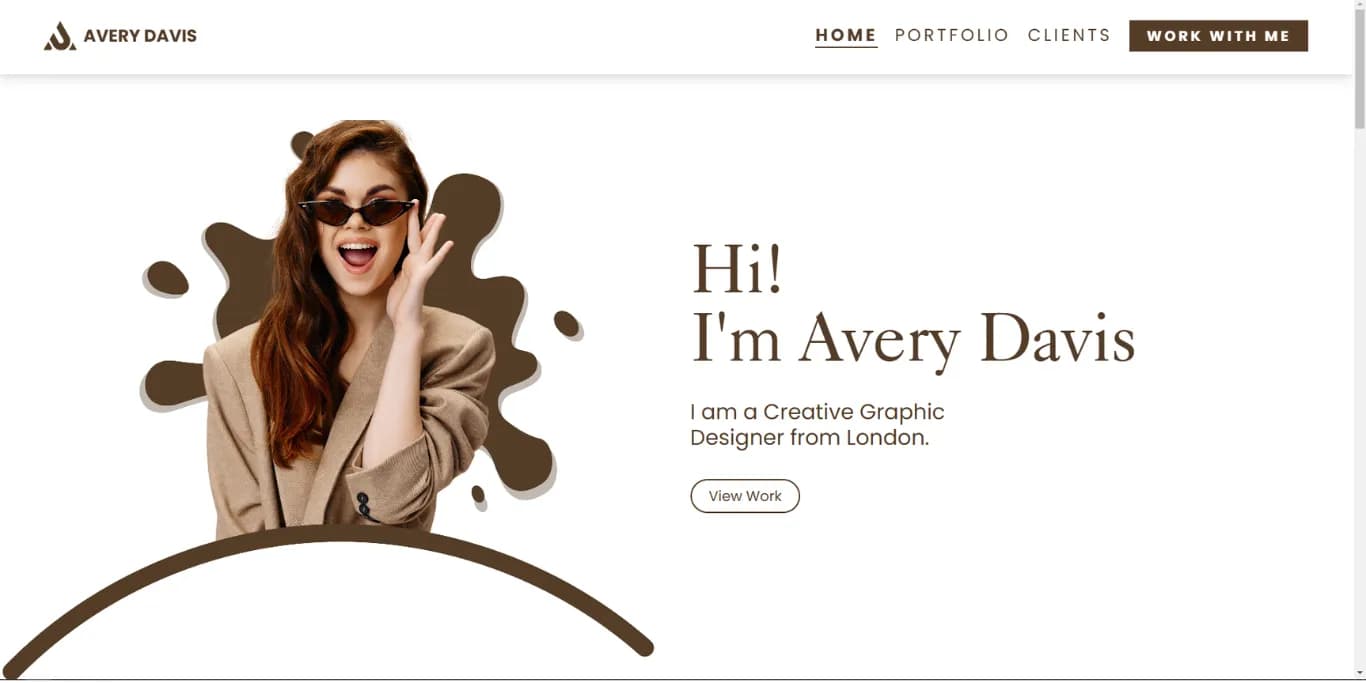Click the empty scrollbar track below the thumb
Screen dimensions: 1366x683
click(1359, 400)
